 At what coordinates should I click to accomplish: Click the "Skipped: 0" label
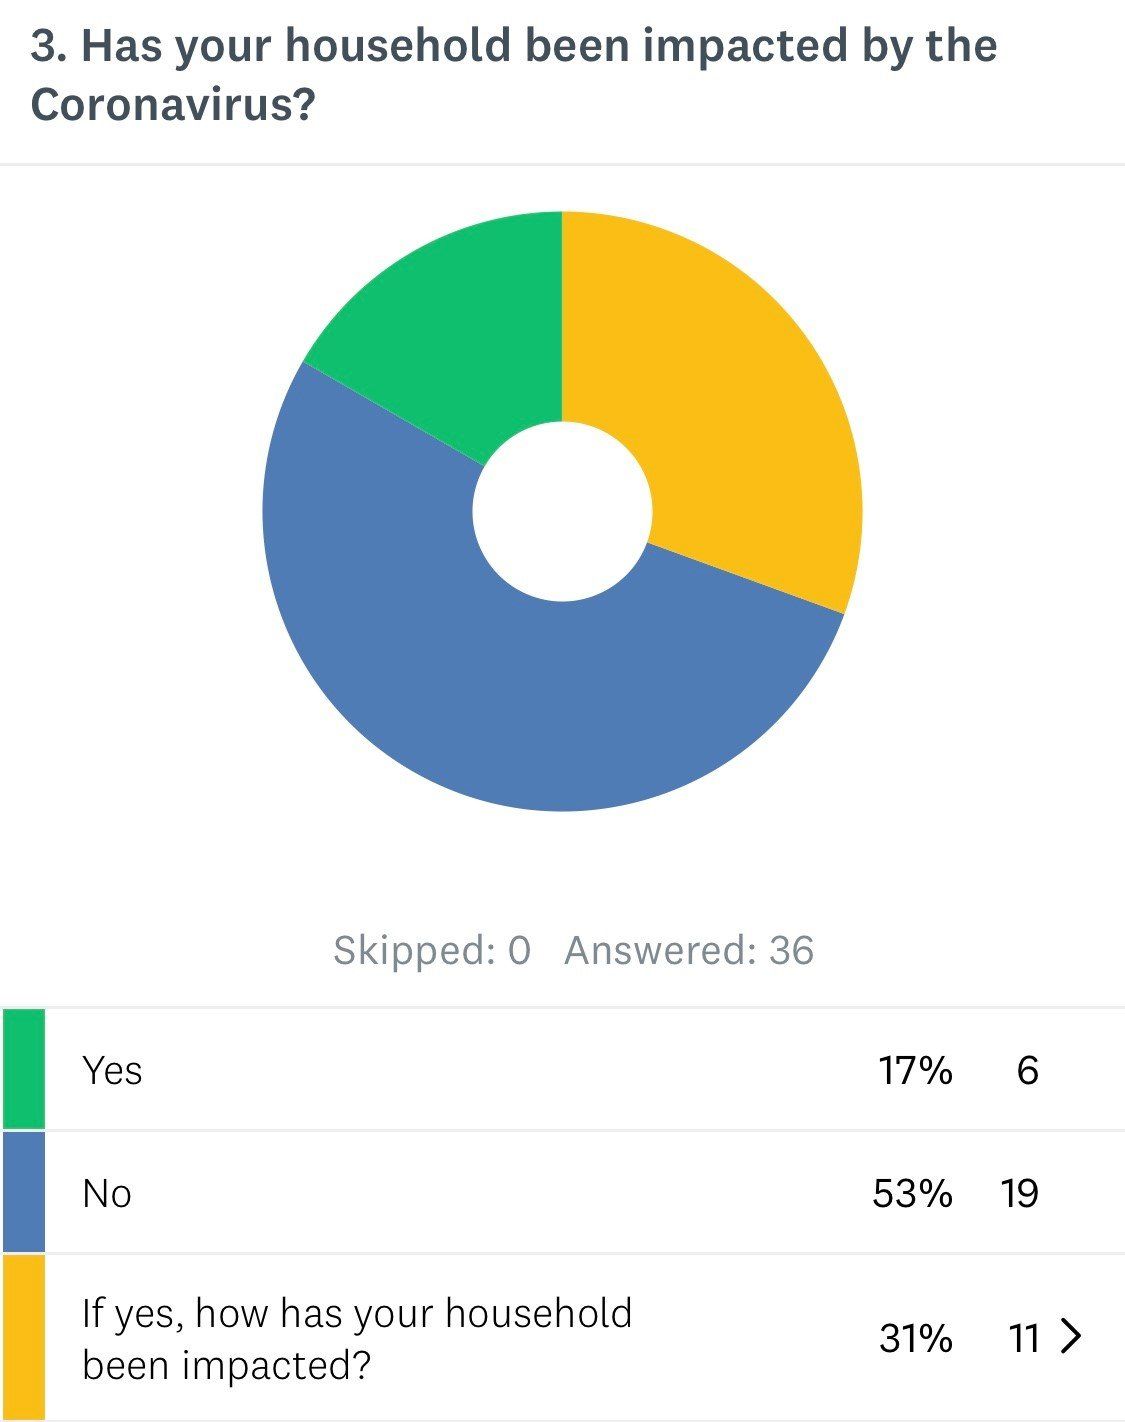[x=432, y=950]
